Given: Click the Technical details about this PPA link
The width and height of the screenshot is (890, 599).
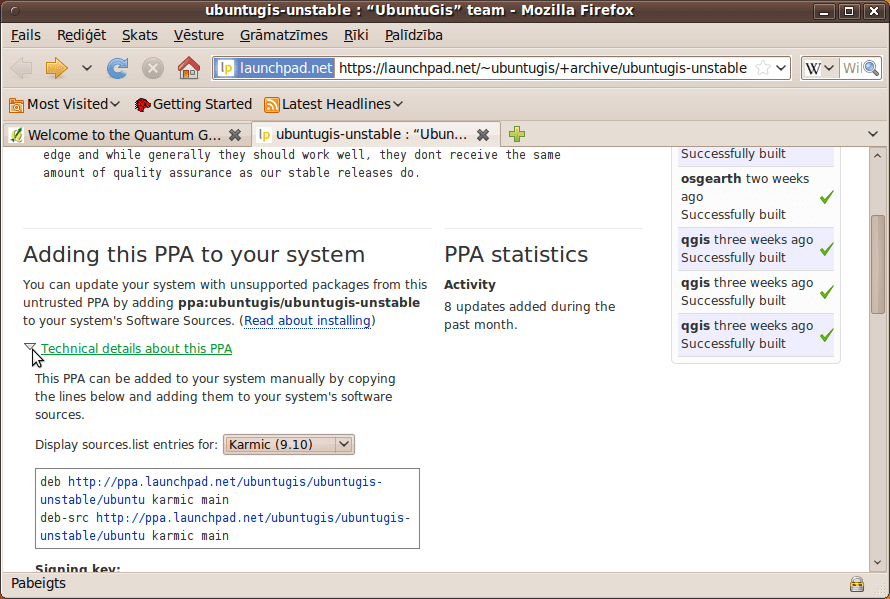Looking at the screenshot, I should coord(136,349).
